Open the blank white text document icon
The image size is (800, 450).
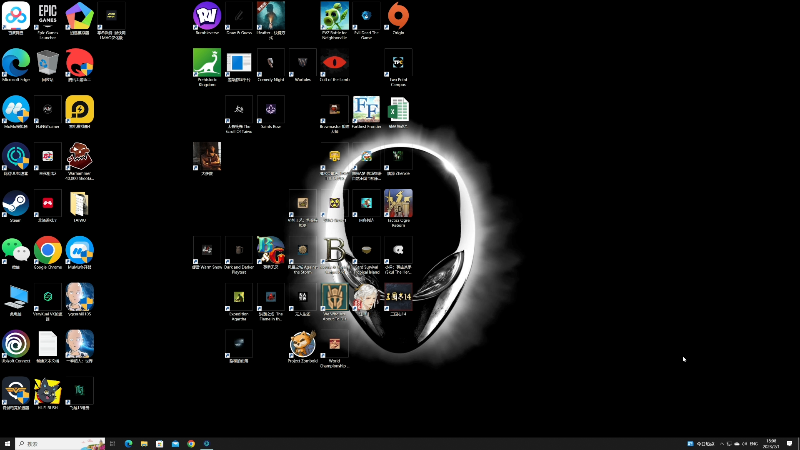[x=47, y=344]
